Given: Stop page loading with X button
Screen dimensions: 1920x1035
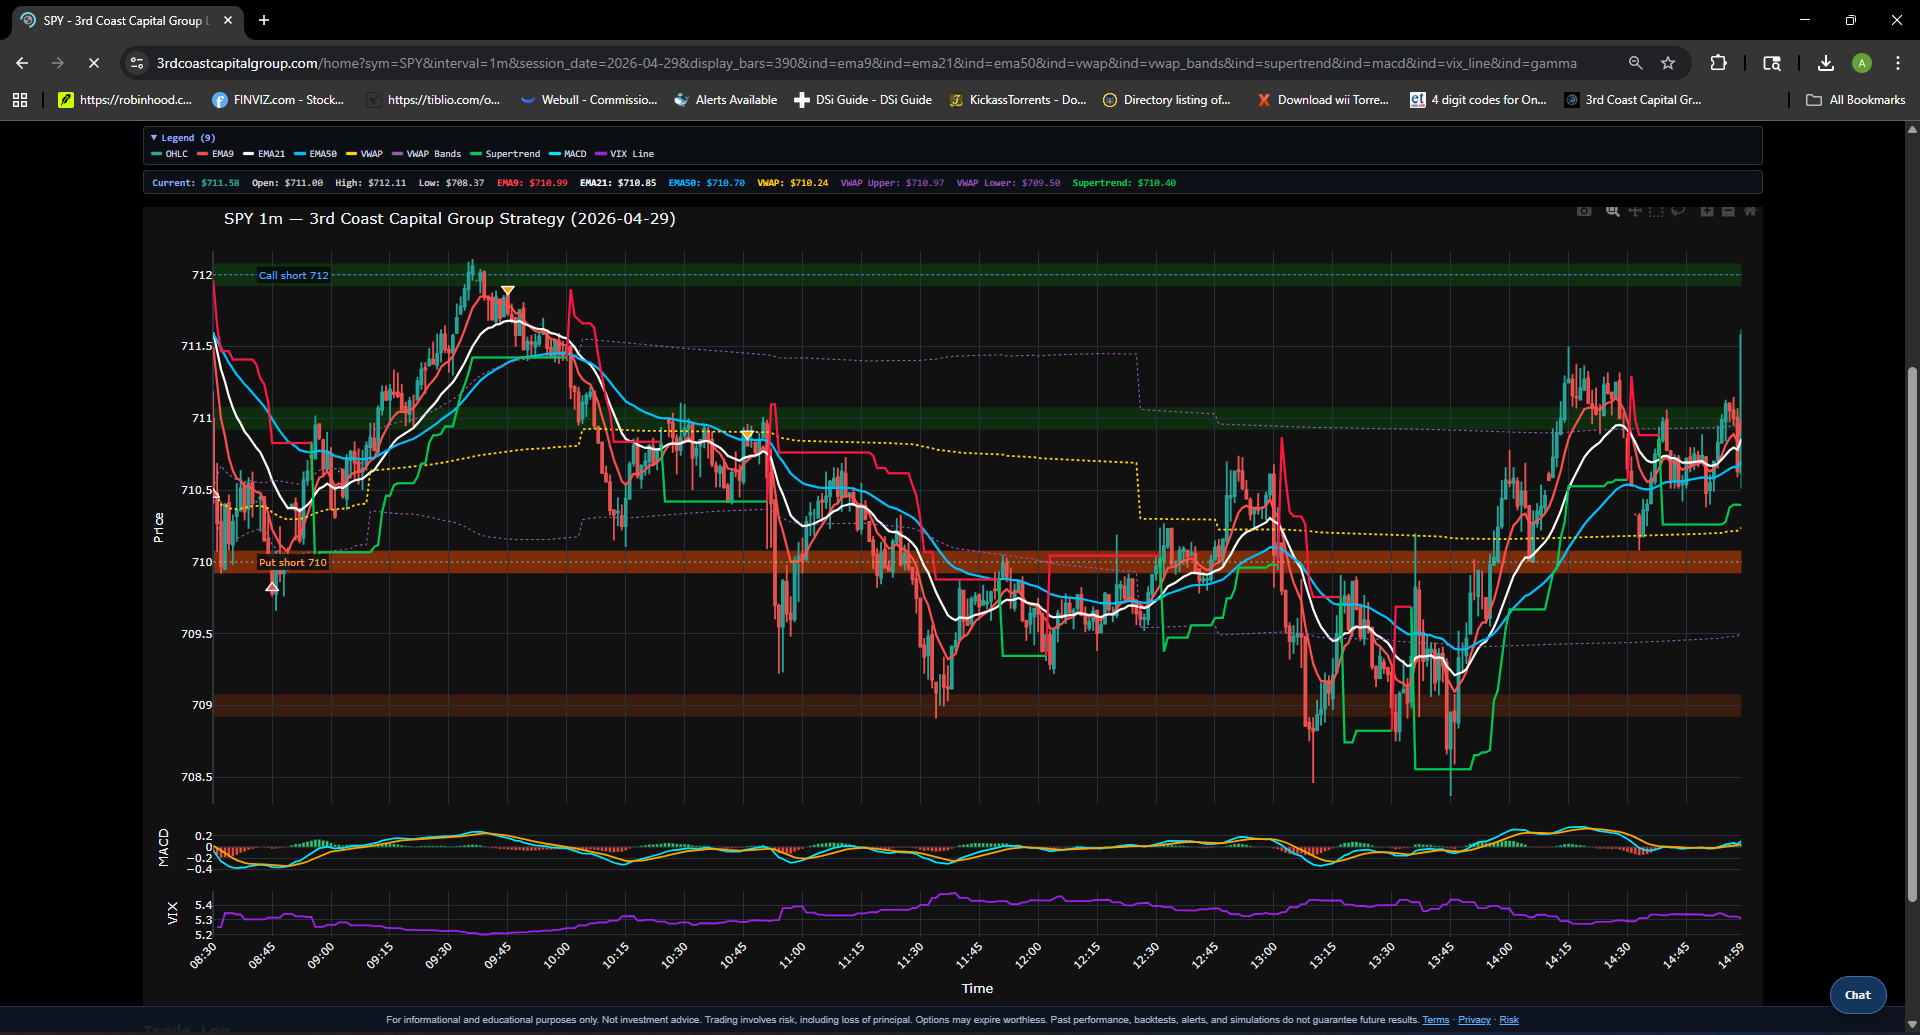Looking at the screenshot, I should click(x=94, y=63).
